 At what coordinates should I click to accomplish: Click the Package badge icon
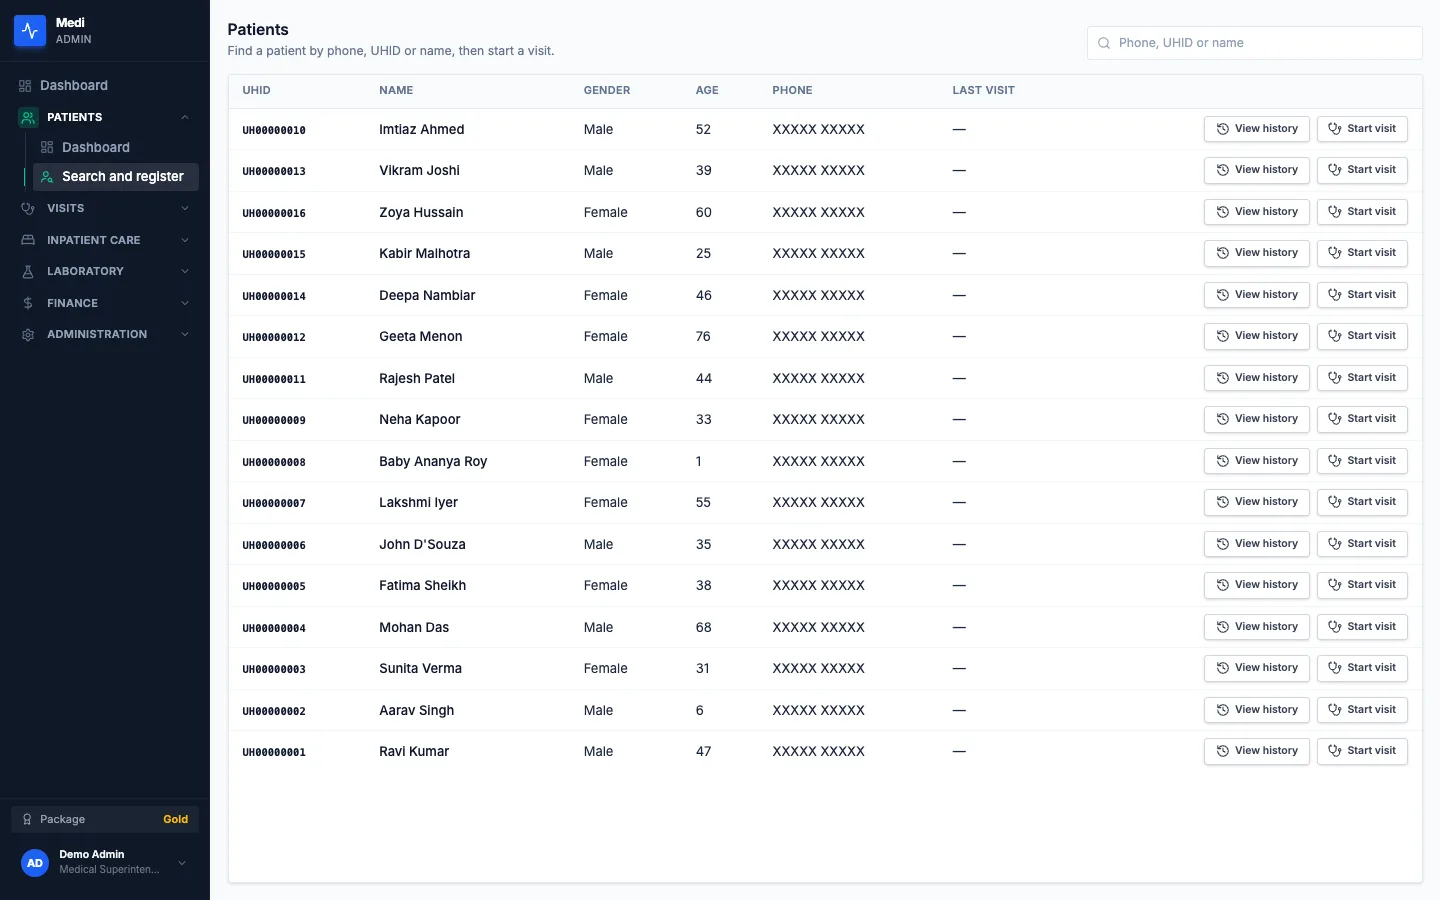click(27, 819)
